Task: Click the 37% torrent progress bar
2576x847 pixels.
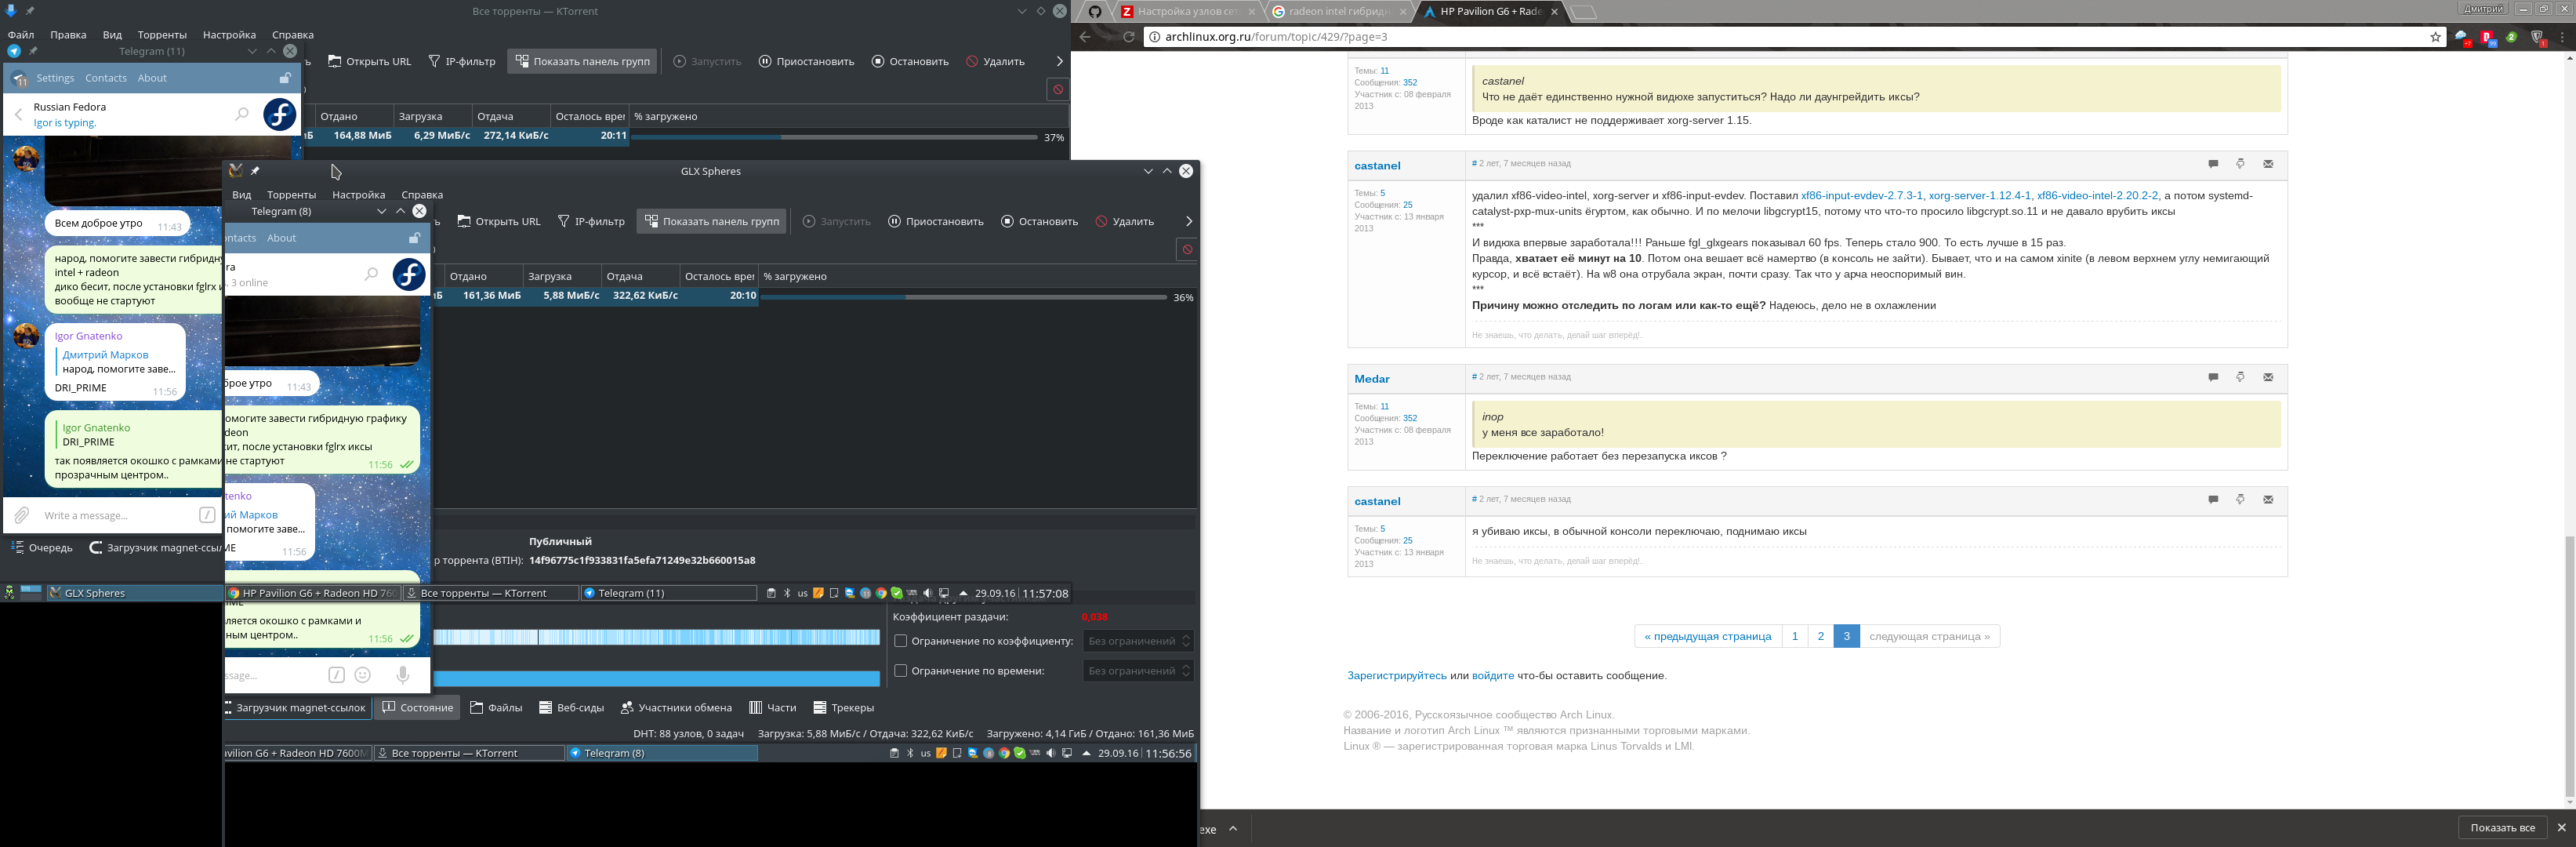Action: [x=834, y=137]
